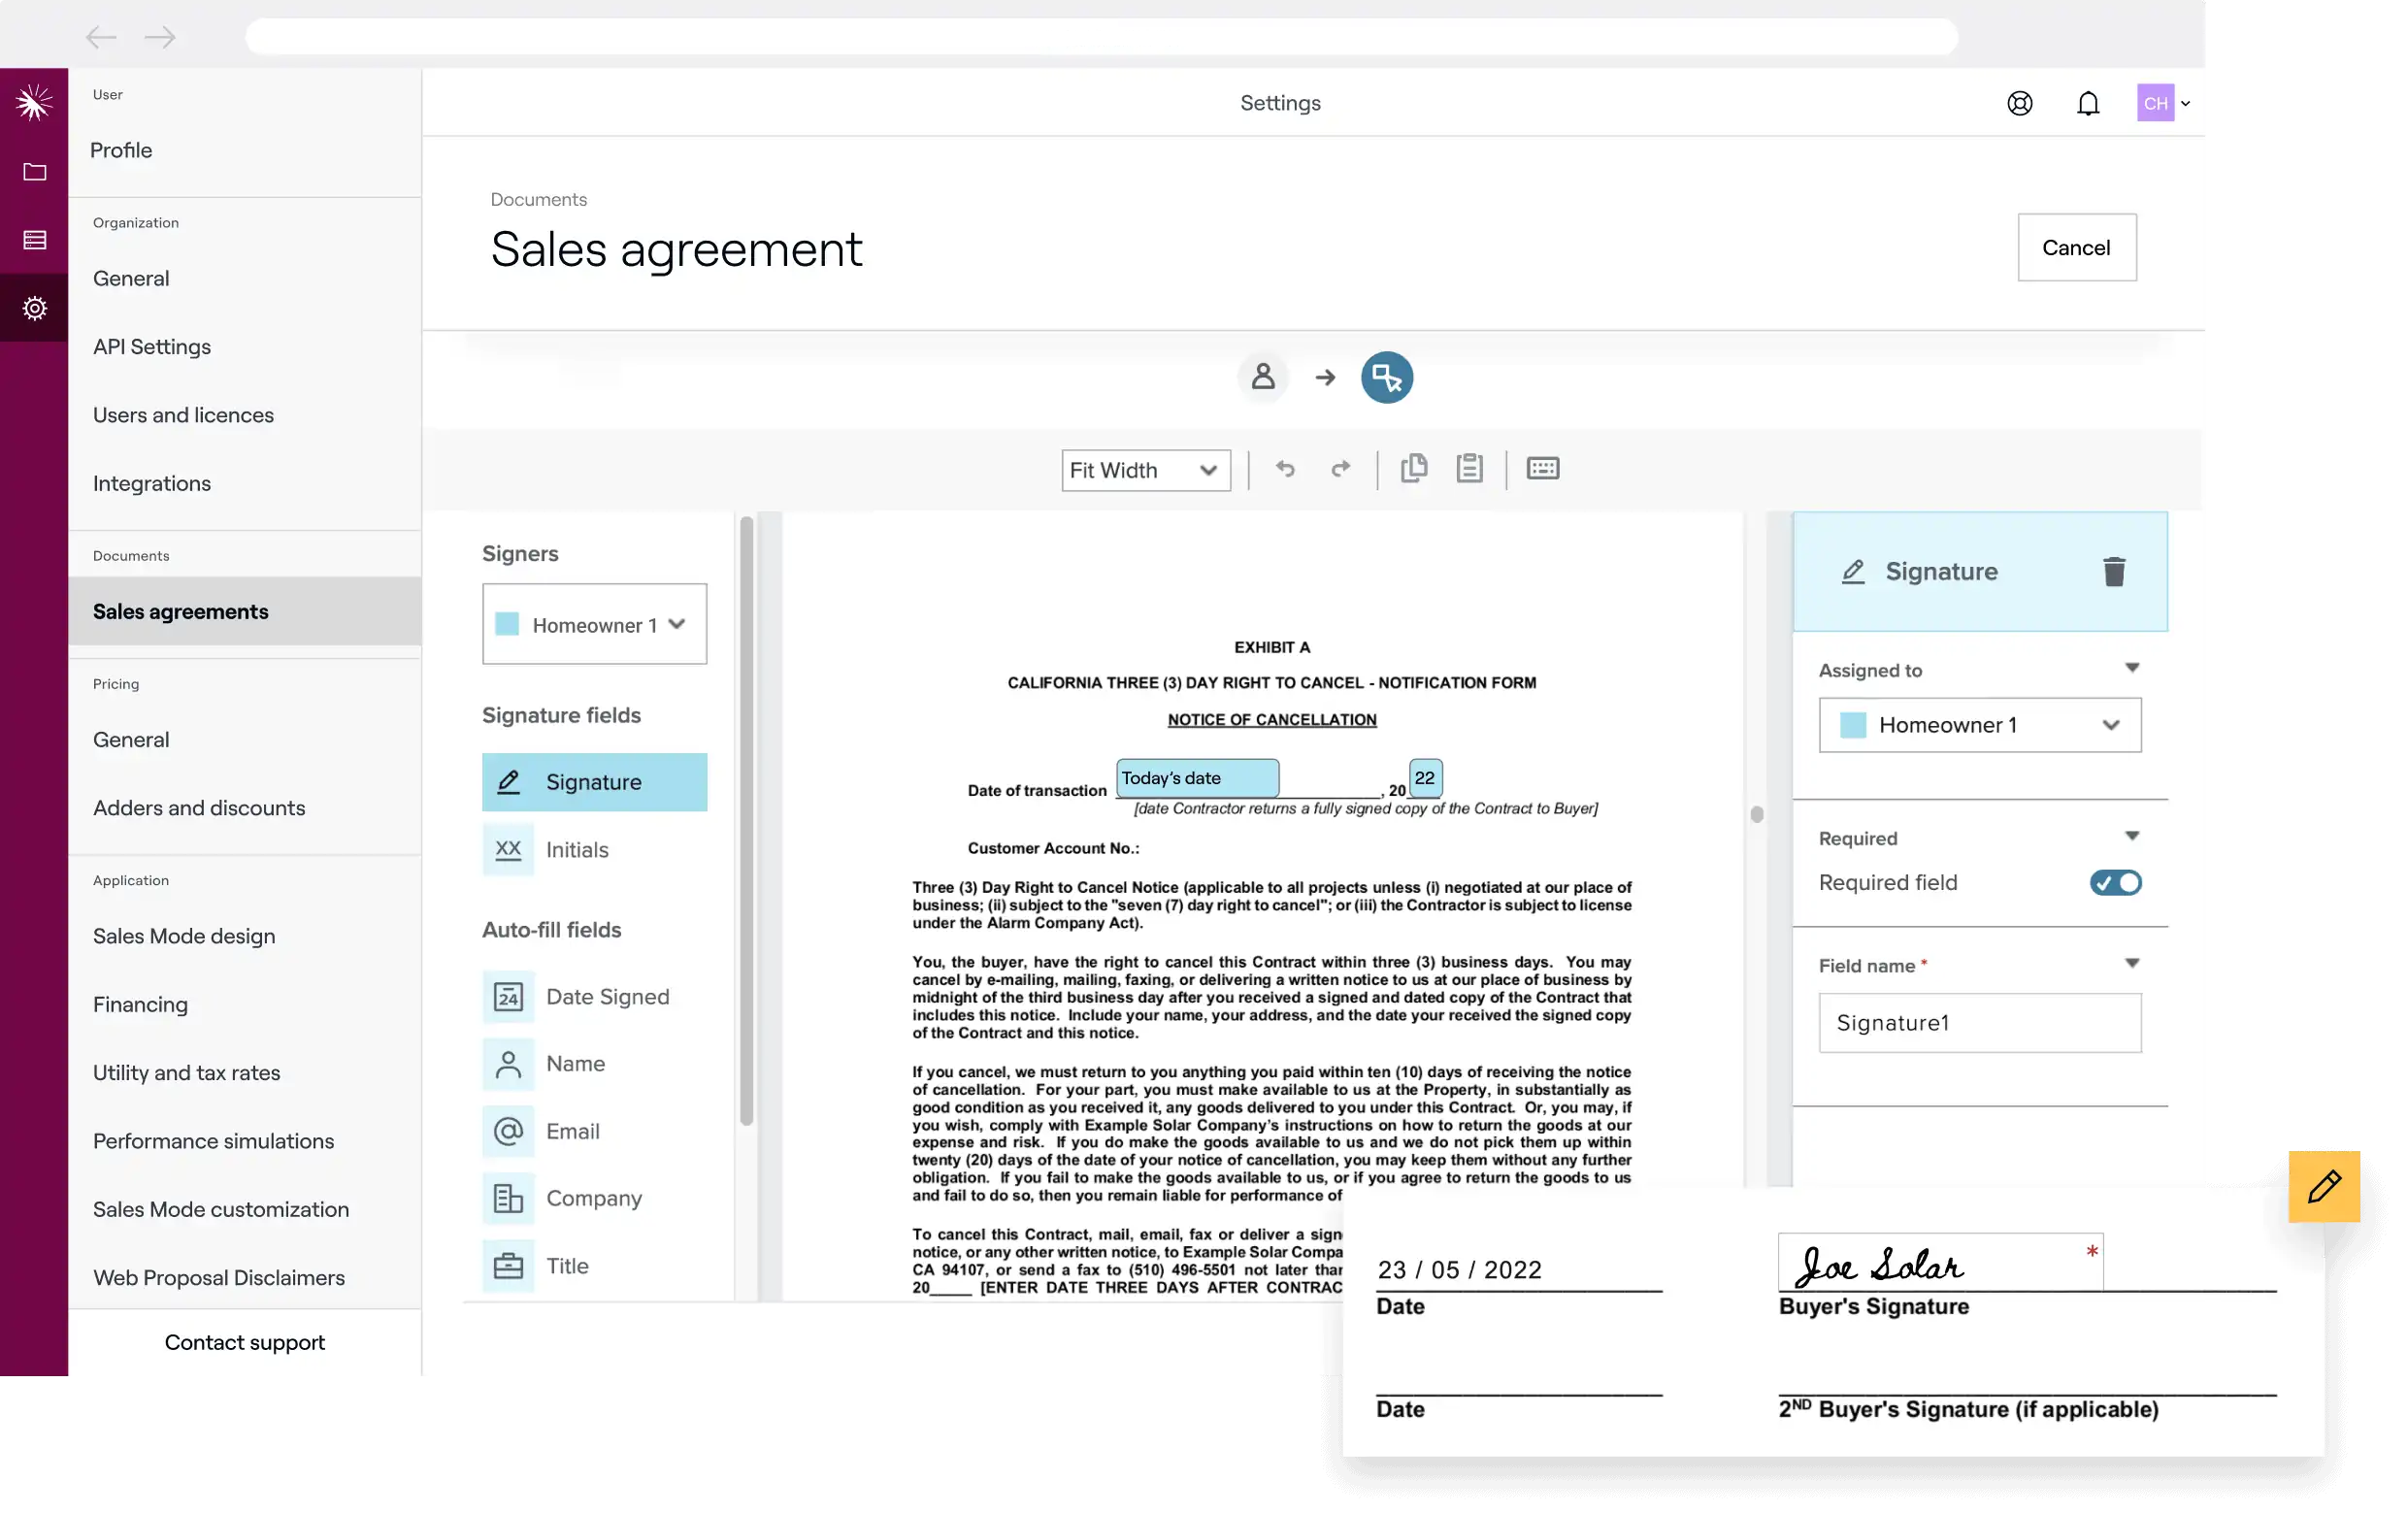Screen dimensions: 2408x1514
Task: Undo the last document change
Action: 1285,468
